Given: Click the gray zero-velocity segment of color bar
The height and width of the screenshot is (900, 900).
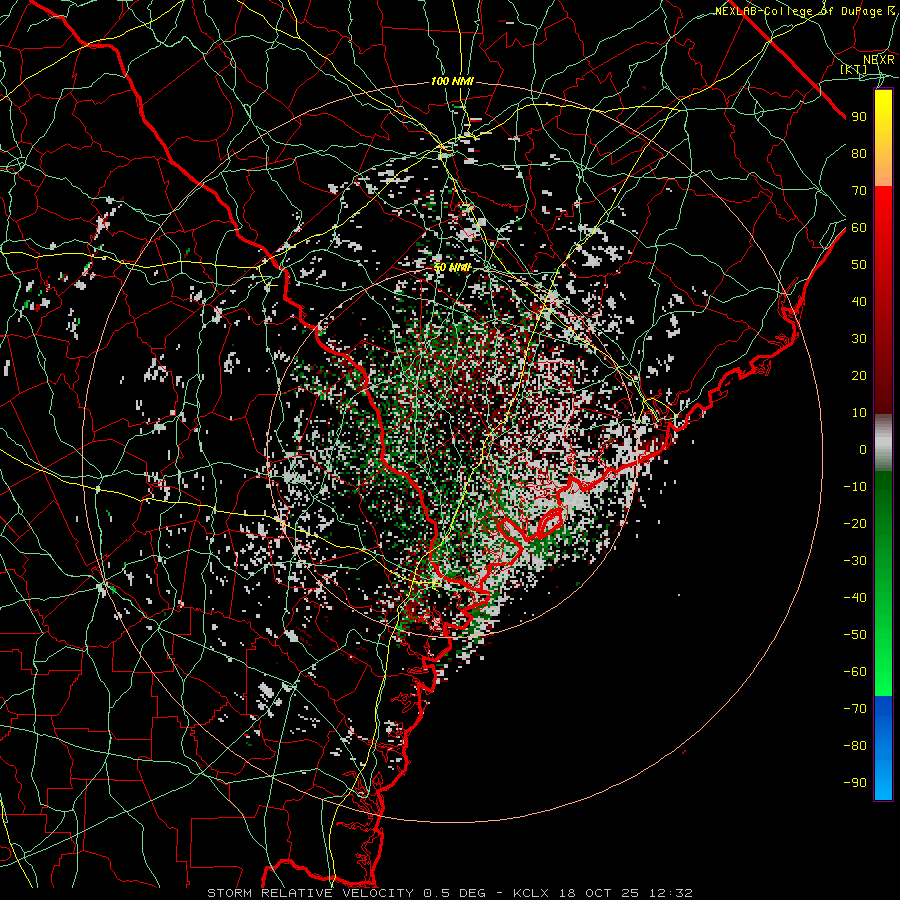Looking at the screenshot, I should (x=883, y=443).
